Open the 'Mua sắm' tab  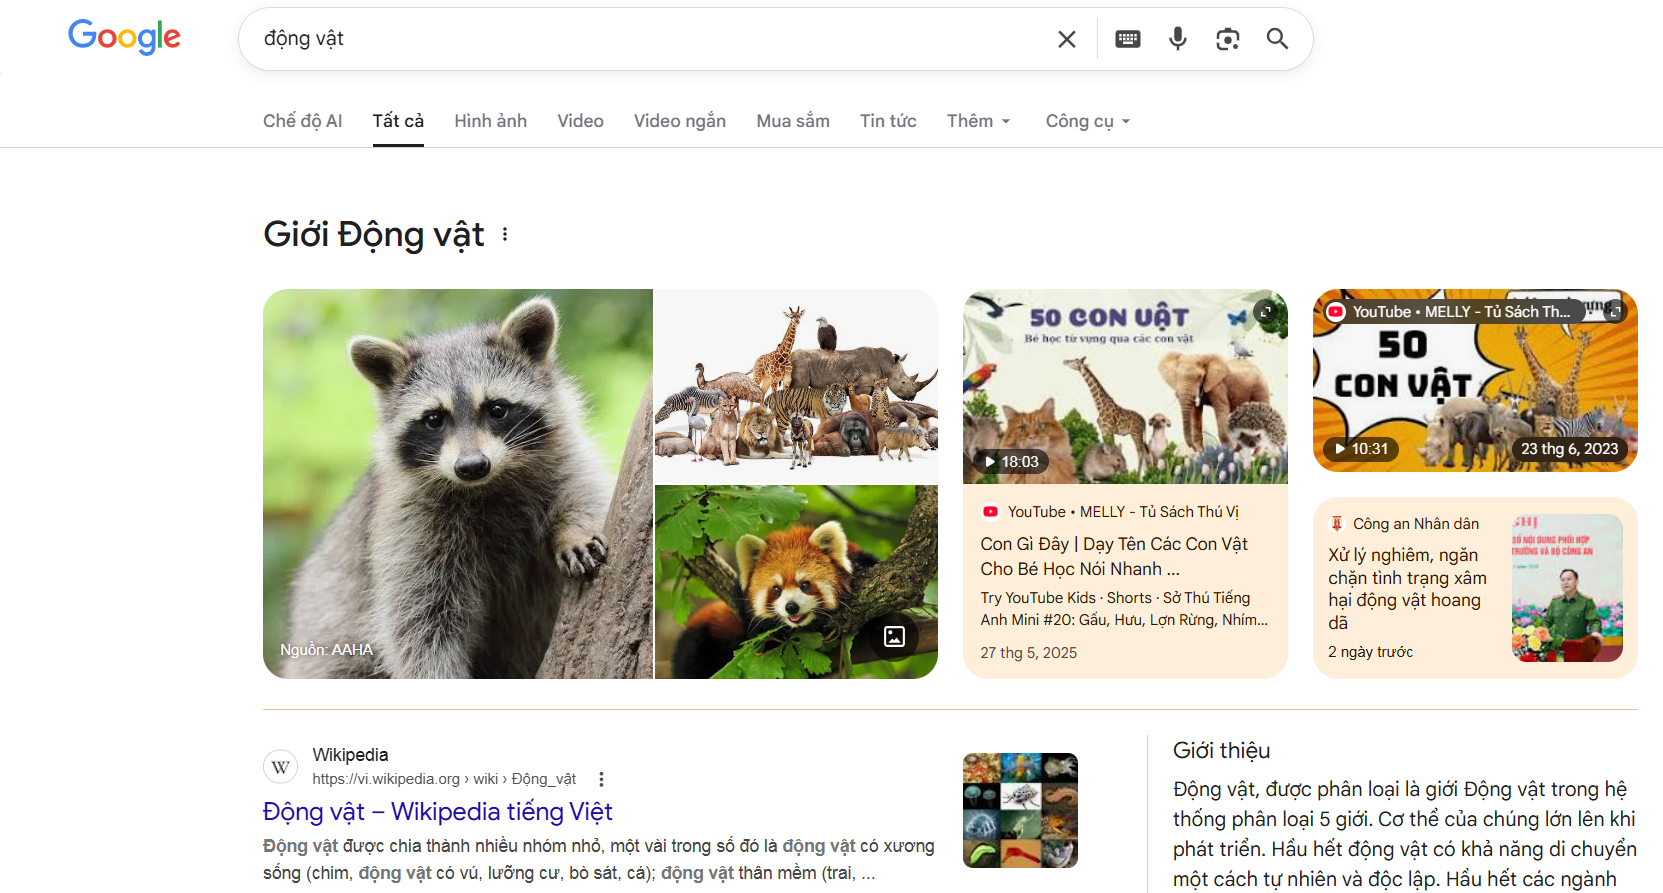(793, 121)
